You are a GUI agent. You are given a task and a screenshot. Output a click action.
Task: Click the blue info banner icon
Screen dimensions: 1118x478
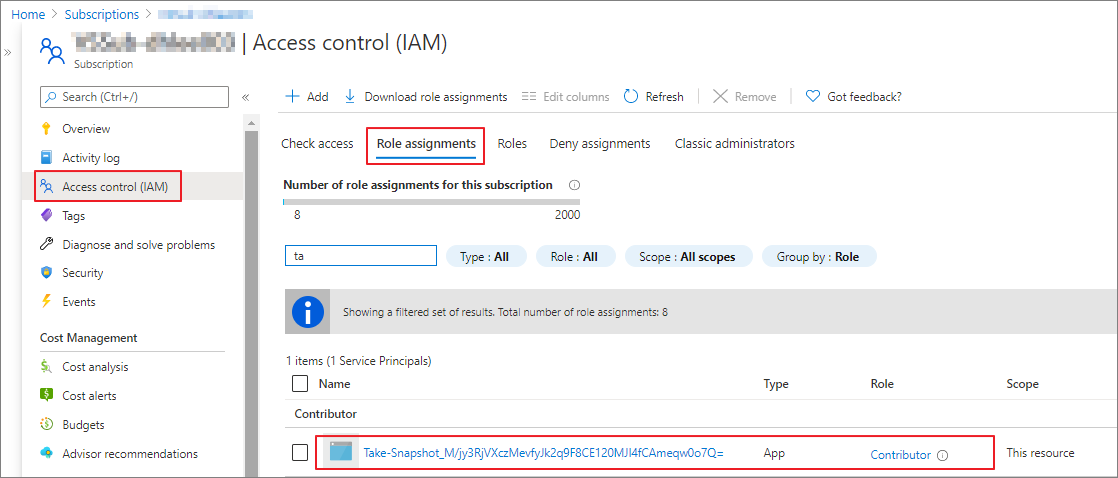pos(308,312)
